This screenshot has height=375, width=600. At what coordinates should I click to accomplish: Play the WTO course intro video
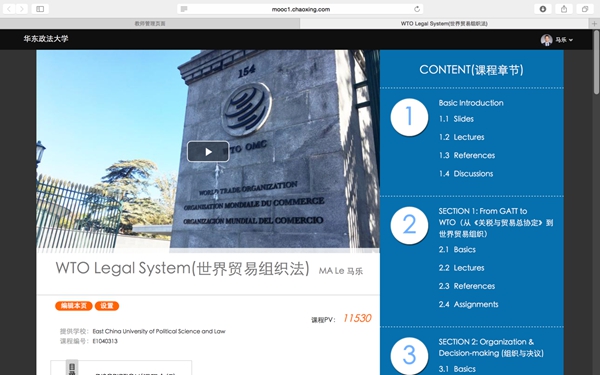[208, 152]
